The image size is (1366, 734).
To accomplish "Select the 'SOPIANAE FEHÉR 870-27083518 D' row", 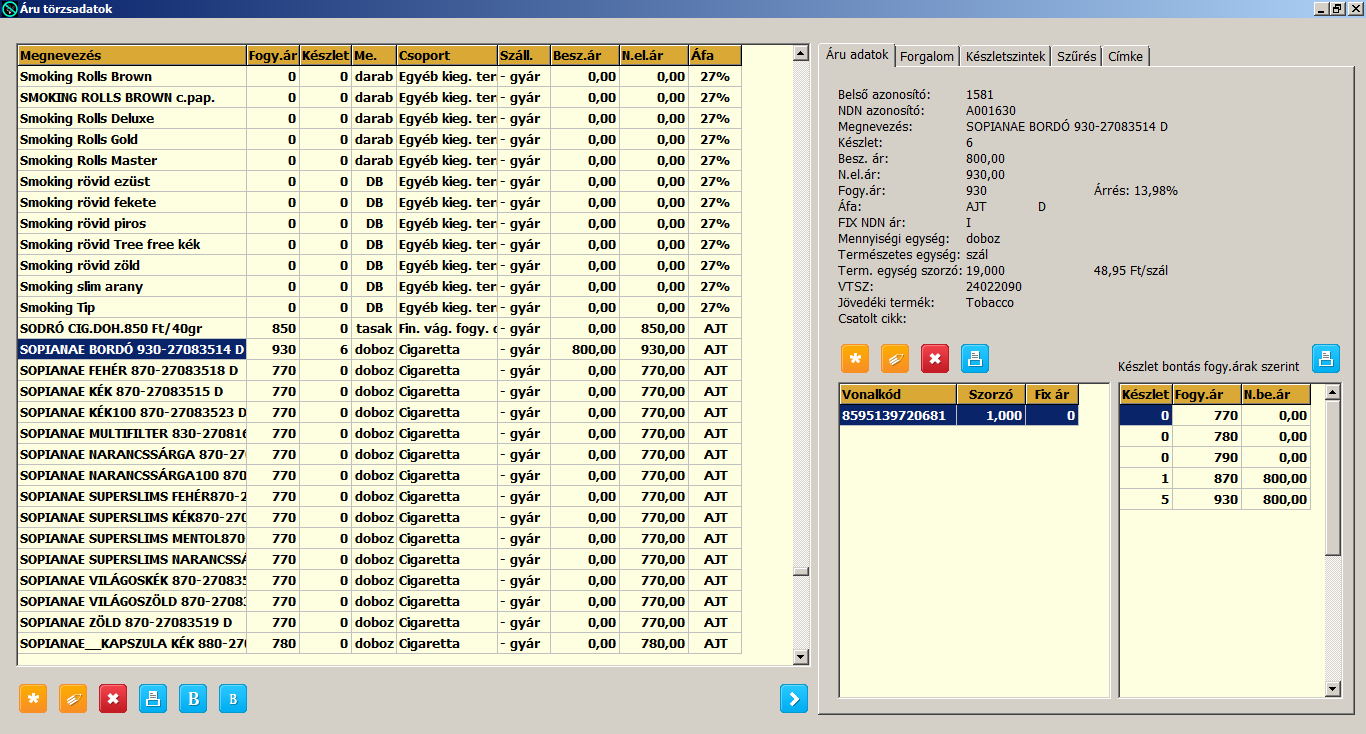I will coord(380,371).
